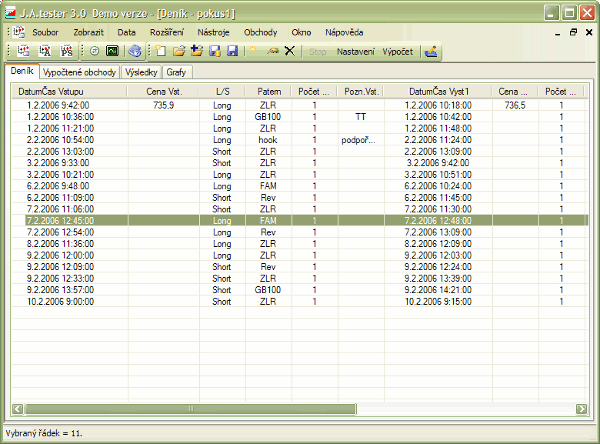The image size is (600, 444).
Task: Open the Nástroje menu
Action: (215, 32)
